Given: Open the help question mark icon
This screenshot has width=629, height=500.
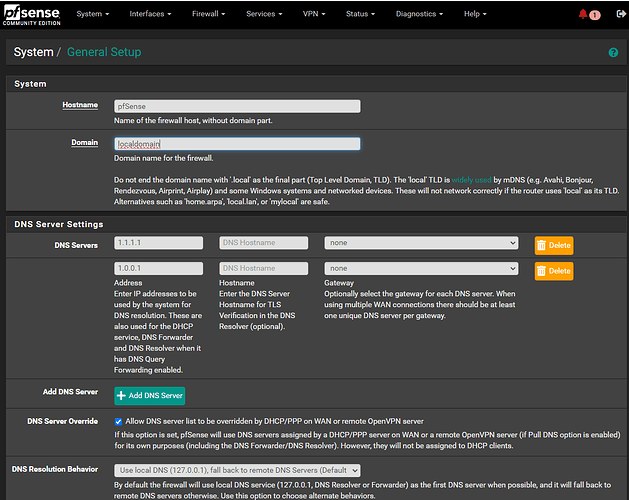Looking at the screenshot, I should 613,52.
